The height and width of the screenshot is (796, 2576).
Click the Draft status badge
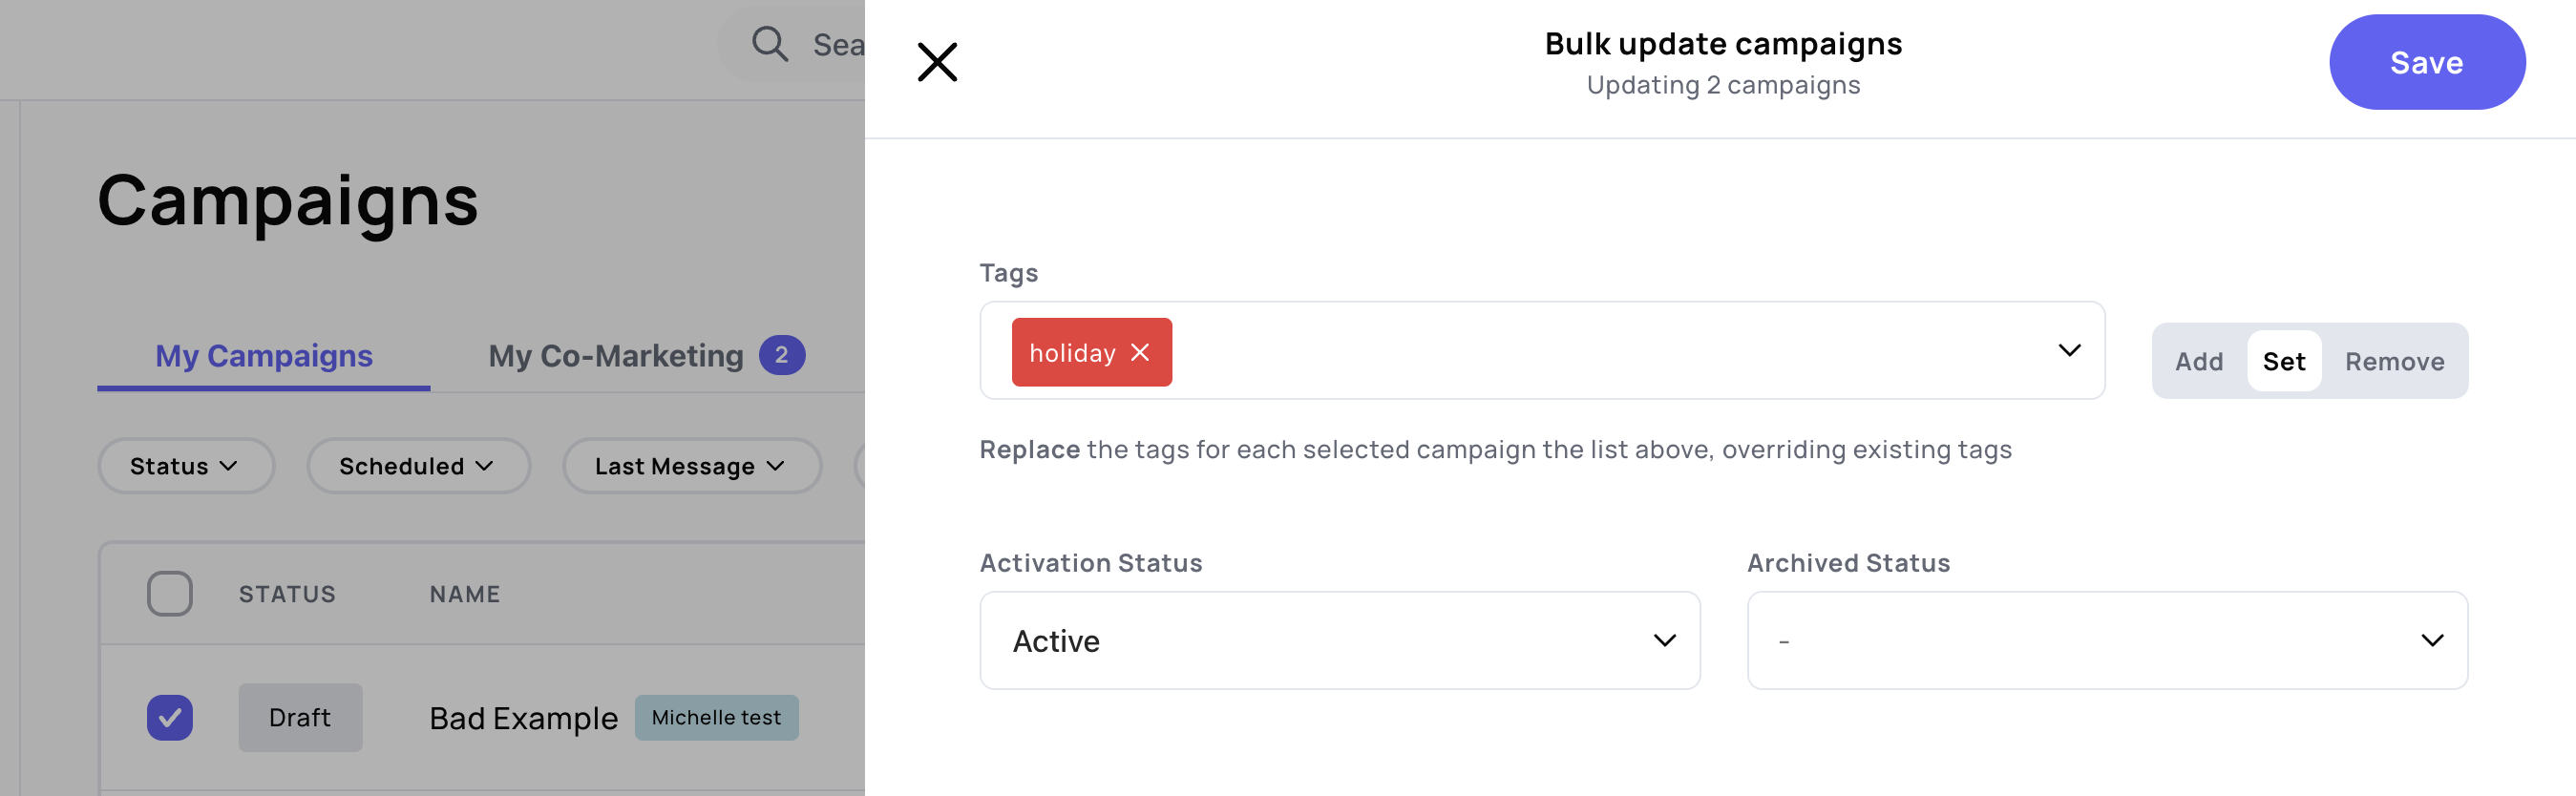point(300,718)
